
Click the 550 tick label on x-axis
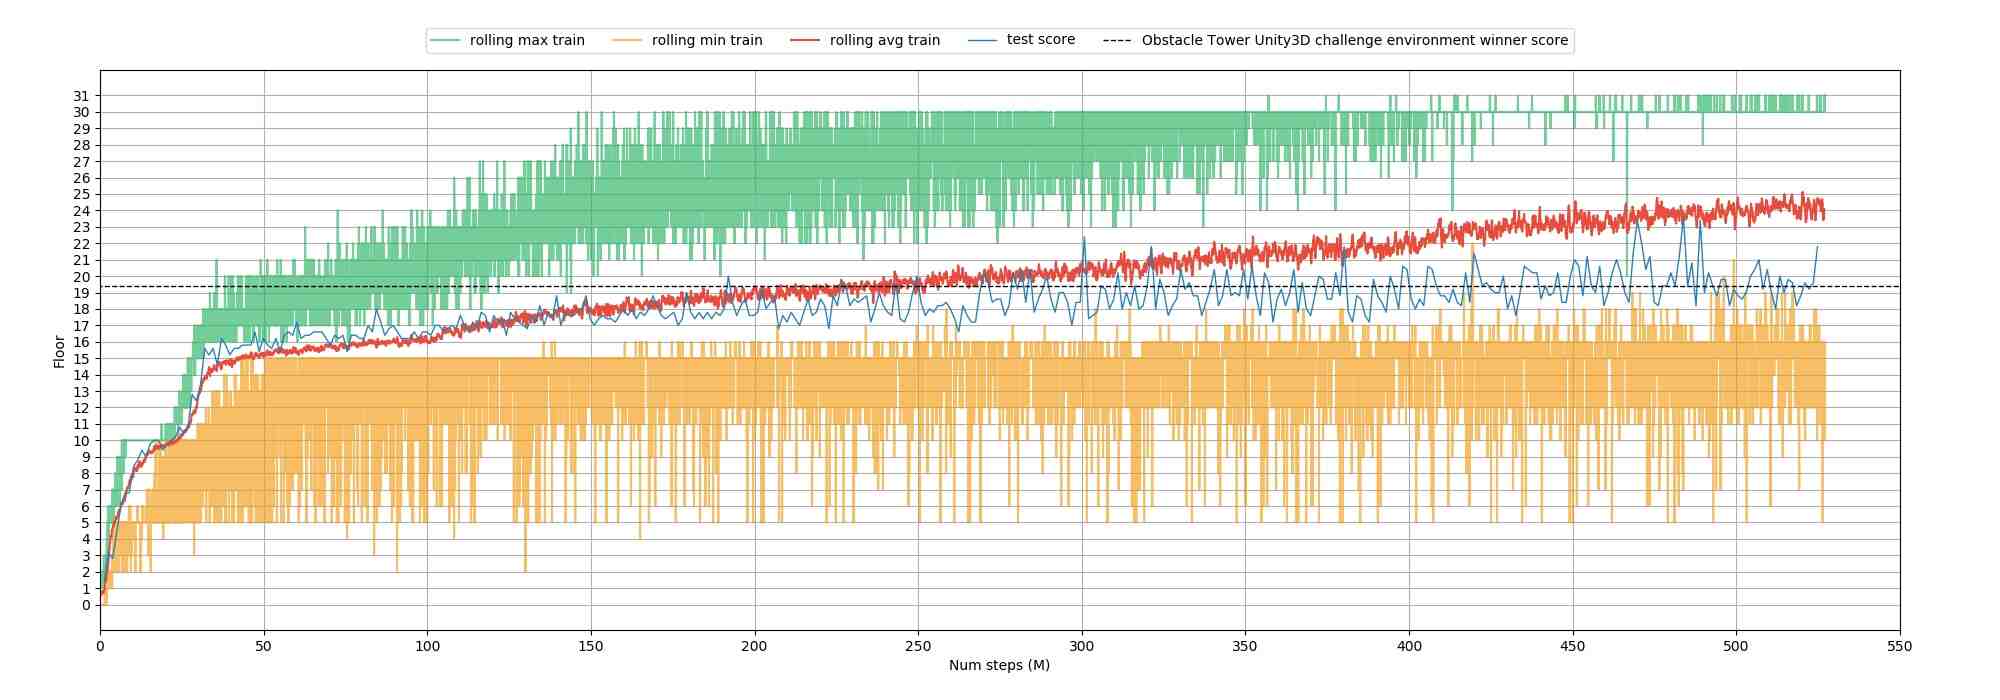(x=1900, y=646)
